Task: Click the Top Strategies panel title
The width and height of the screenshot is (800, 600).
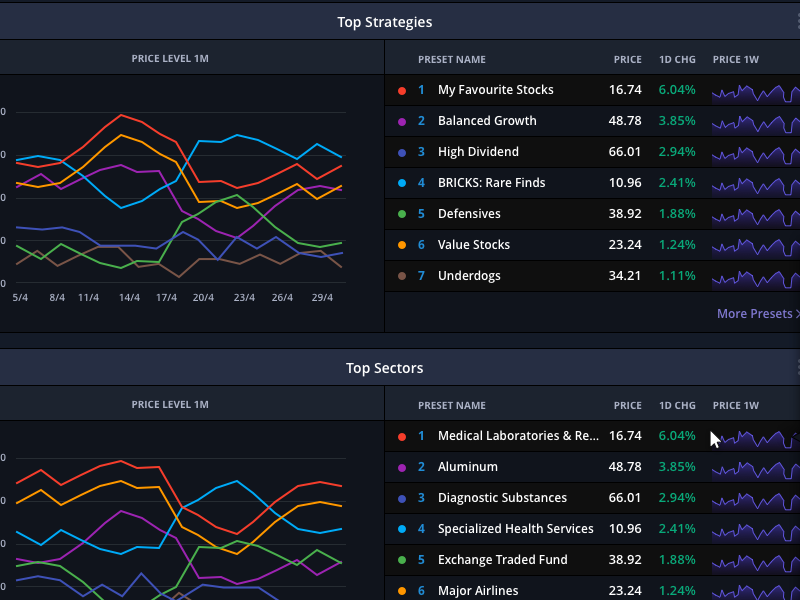Action: pos(385,22)
